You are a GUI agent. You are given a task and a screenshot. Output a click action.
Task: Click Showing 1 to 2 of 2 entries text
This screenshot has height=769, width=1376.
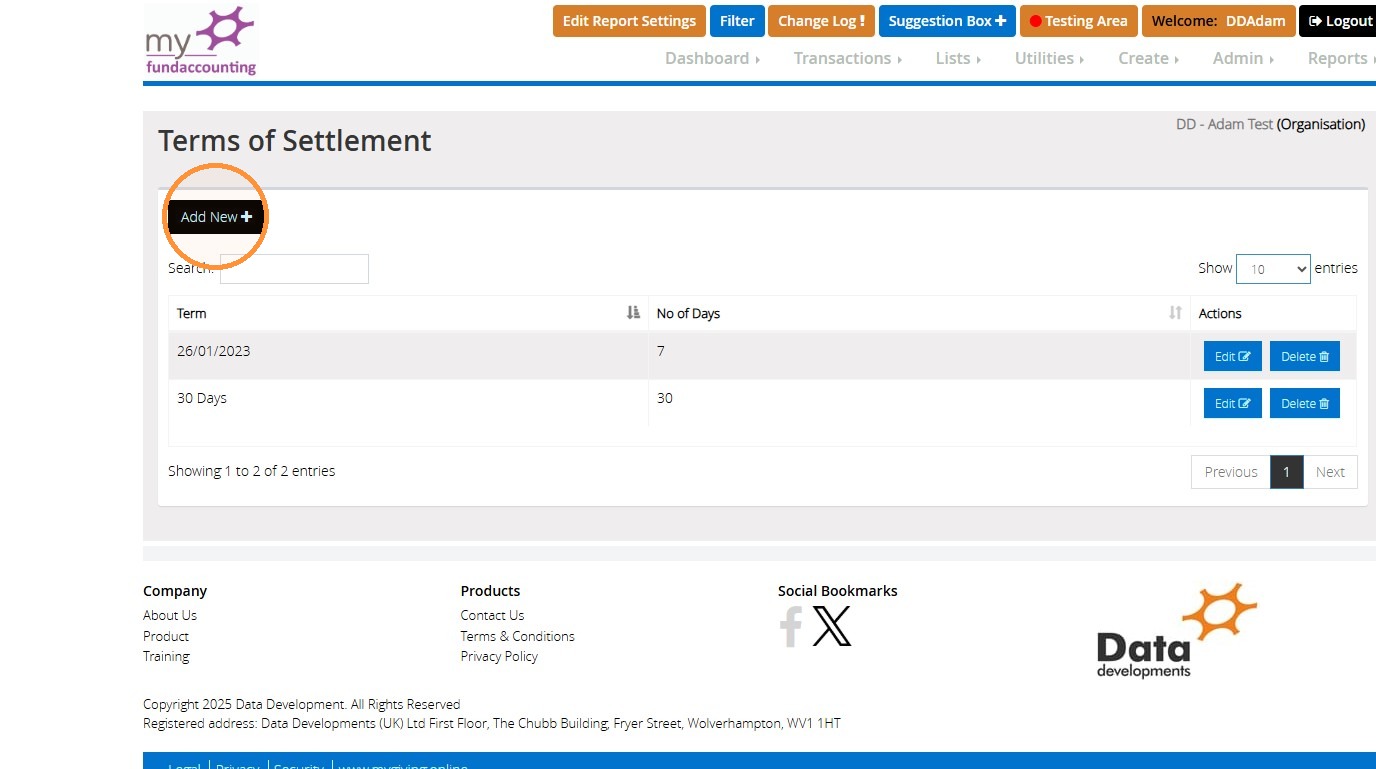click(x=252, y=471)
